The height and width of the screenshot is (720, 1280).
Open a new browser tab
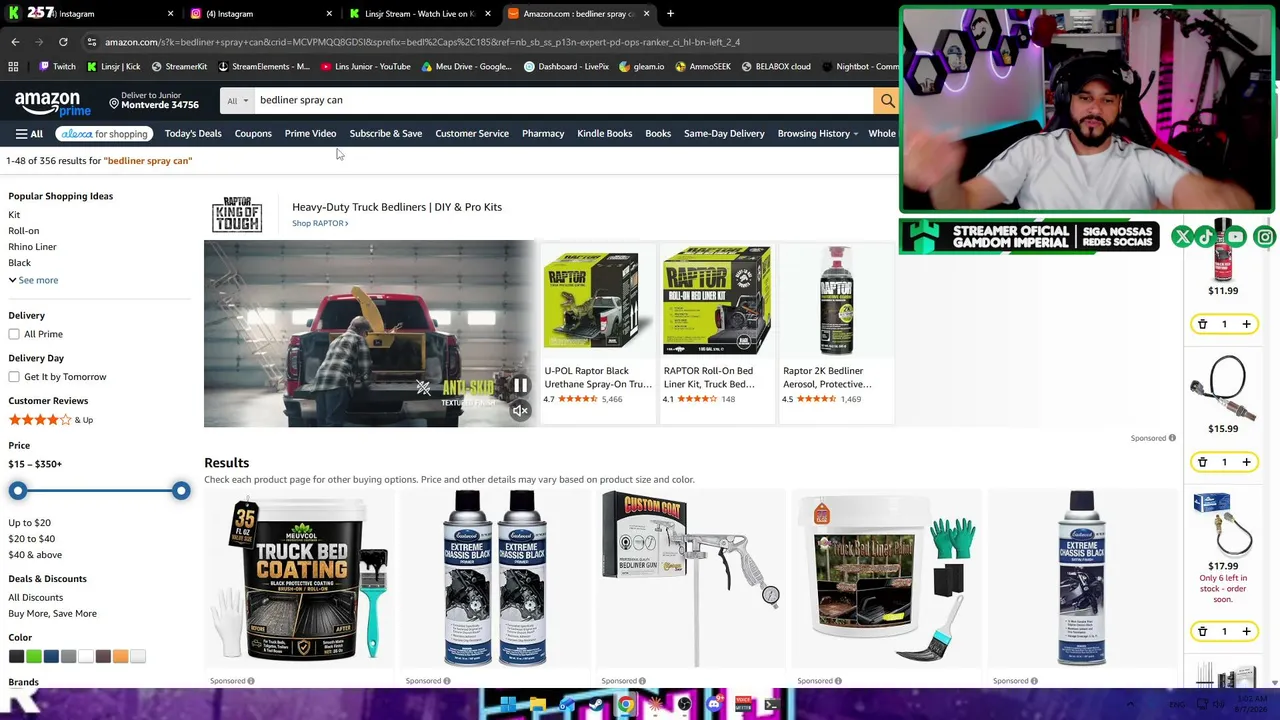[x=670, y=14]
